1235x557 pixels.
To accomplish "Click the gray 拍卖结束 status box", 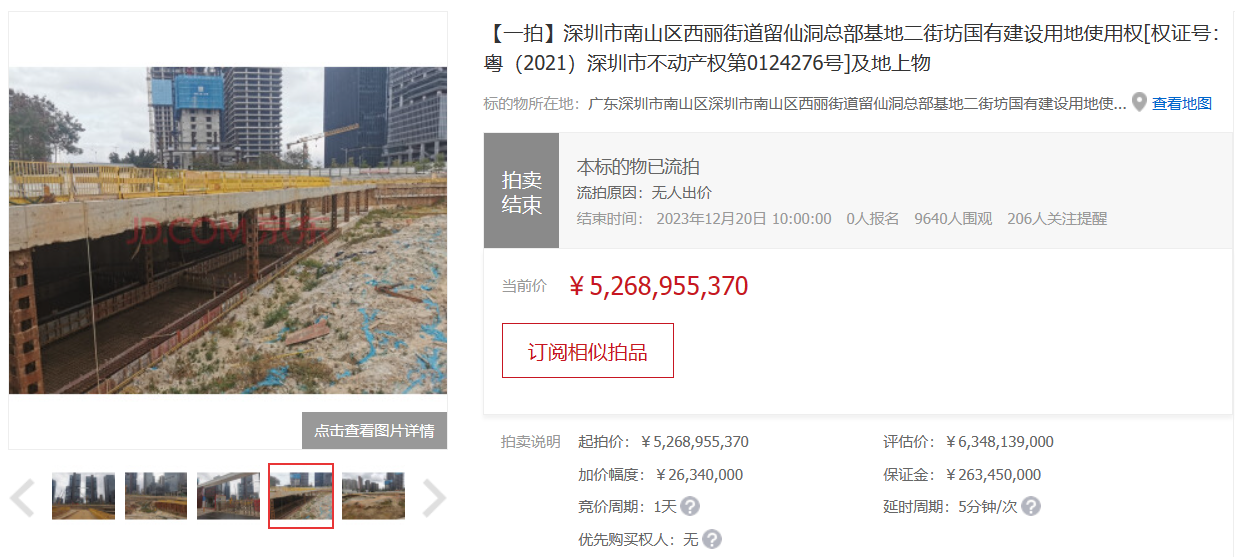I will [521, 191].
